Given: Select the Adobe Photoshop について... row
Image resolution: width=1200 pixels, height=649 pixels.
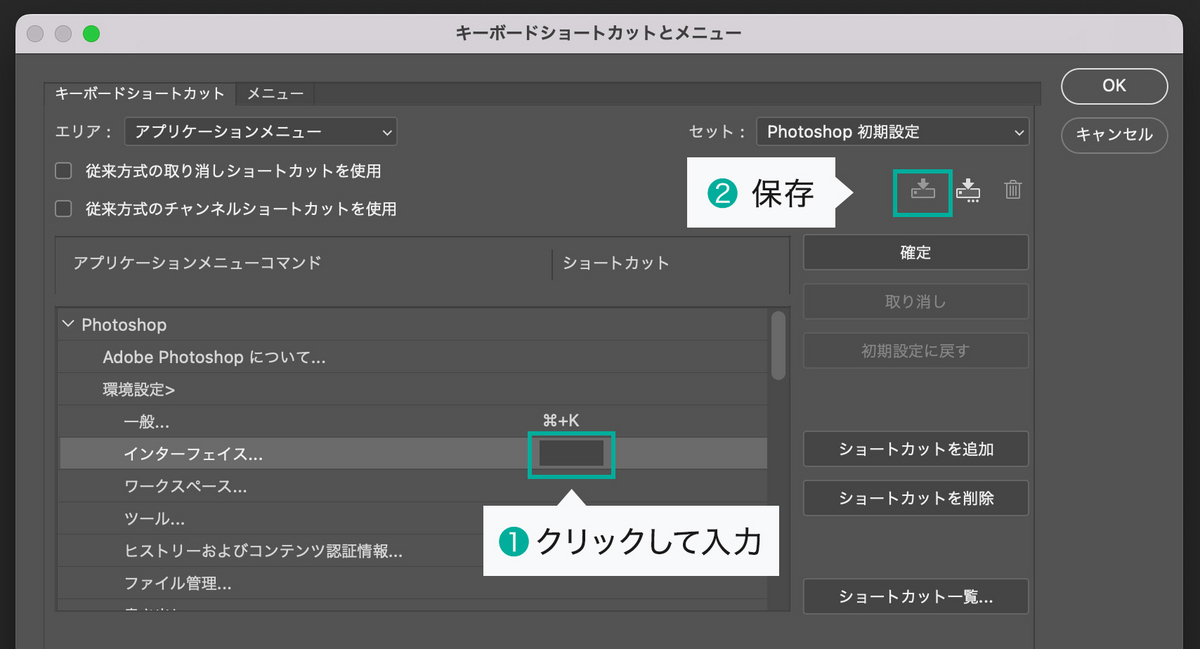Looking at the screenshot, I should [x=413, y=357].
